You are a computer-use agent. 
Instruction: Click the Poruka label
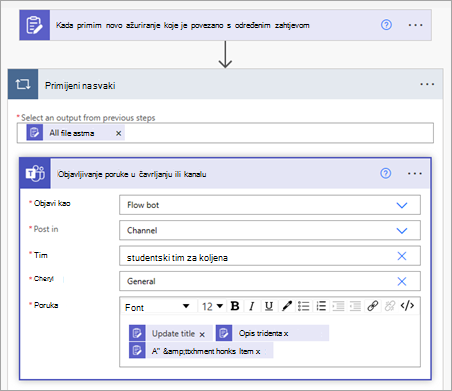click(46, 305)
